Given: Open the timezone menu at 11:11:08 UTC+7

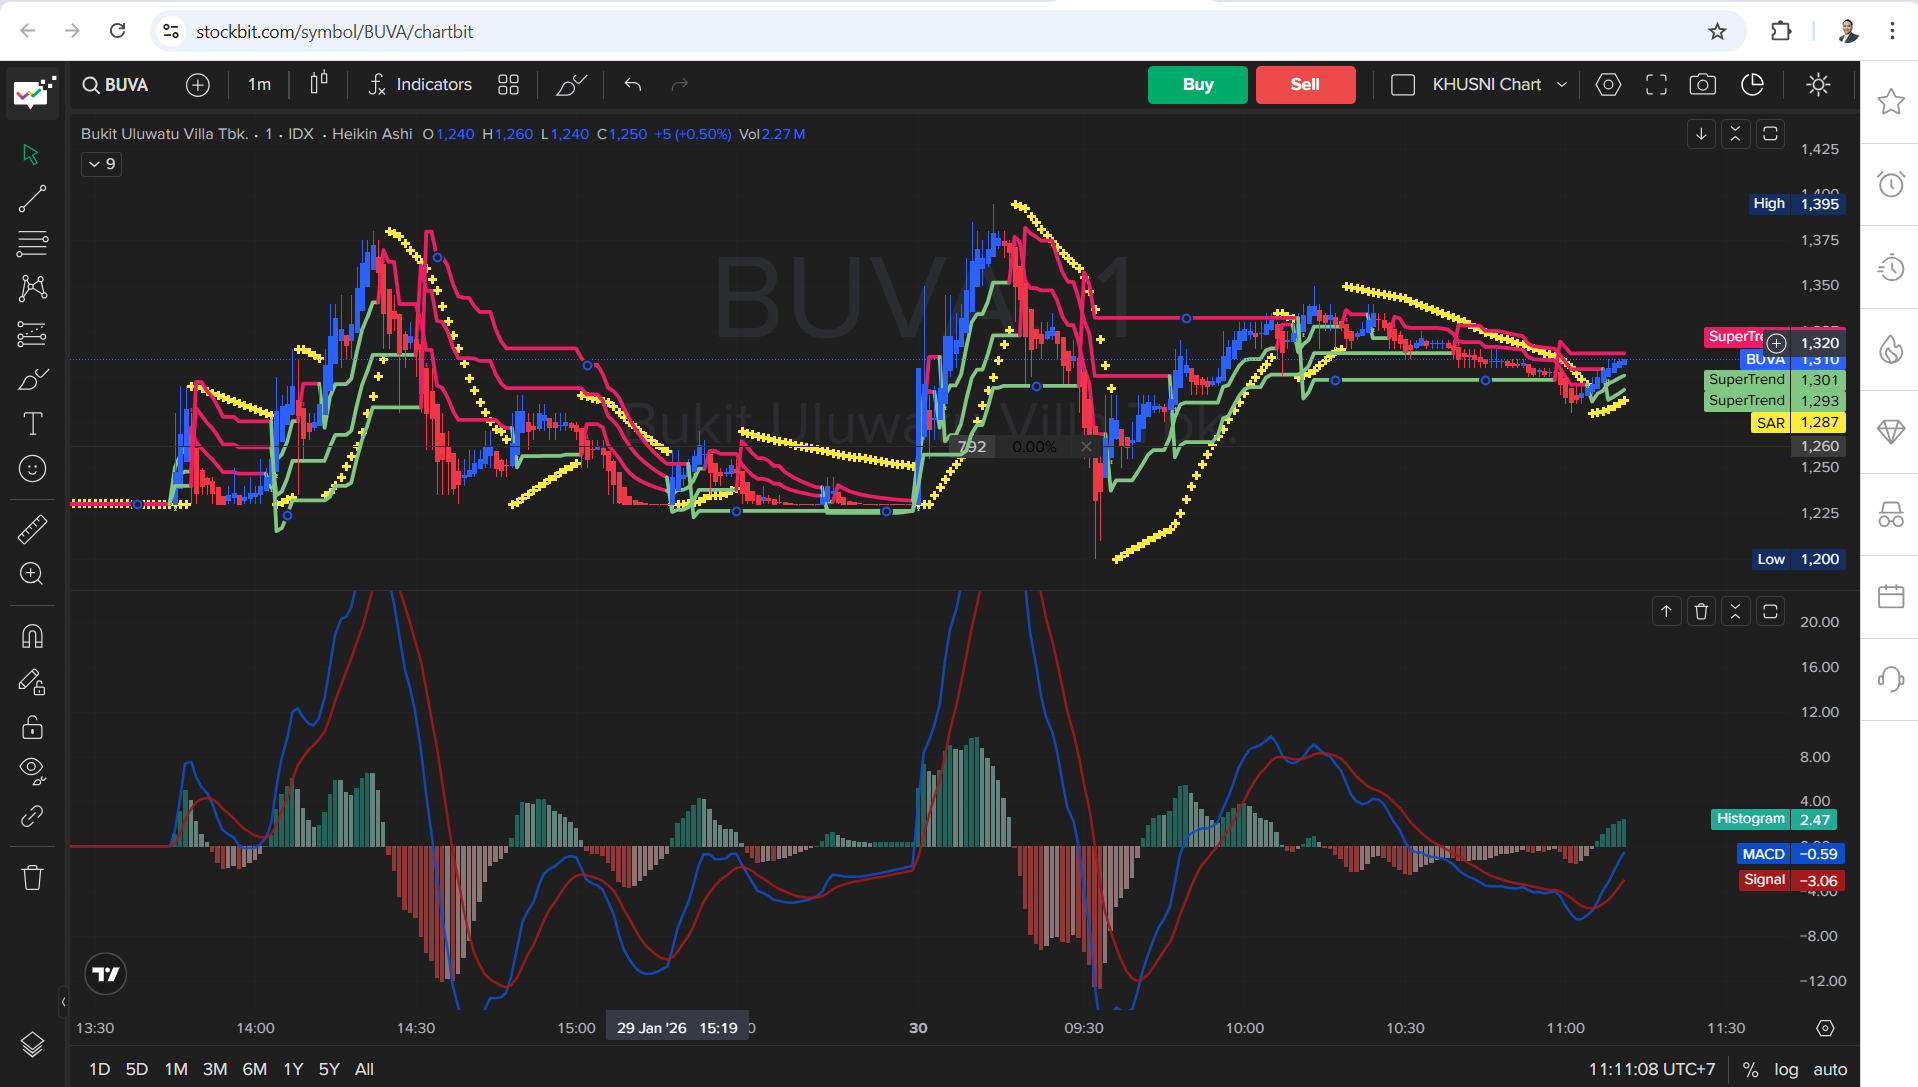Looking at the screenshot, I should coord(1652,1069).
